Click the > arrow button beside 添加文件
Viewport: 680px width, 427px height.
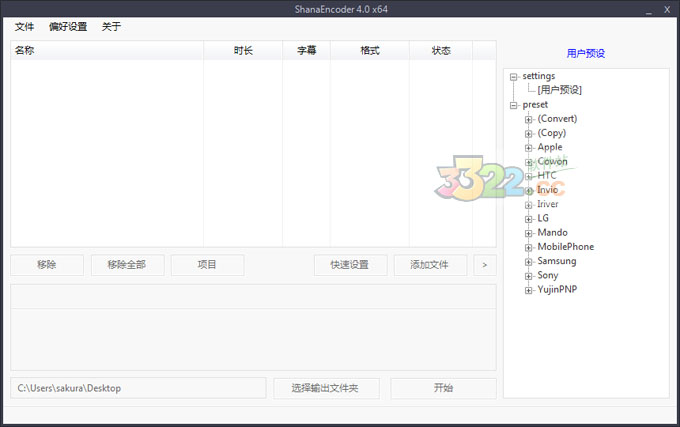485,265
